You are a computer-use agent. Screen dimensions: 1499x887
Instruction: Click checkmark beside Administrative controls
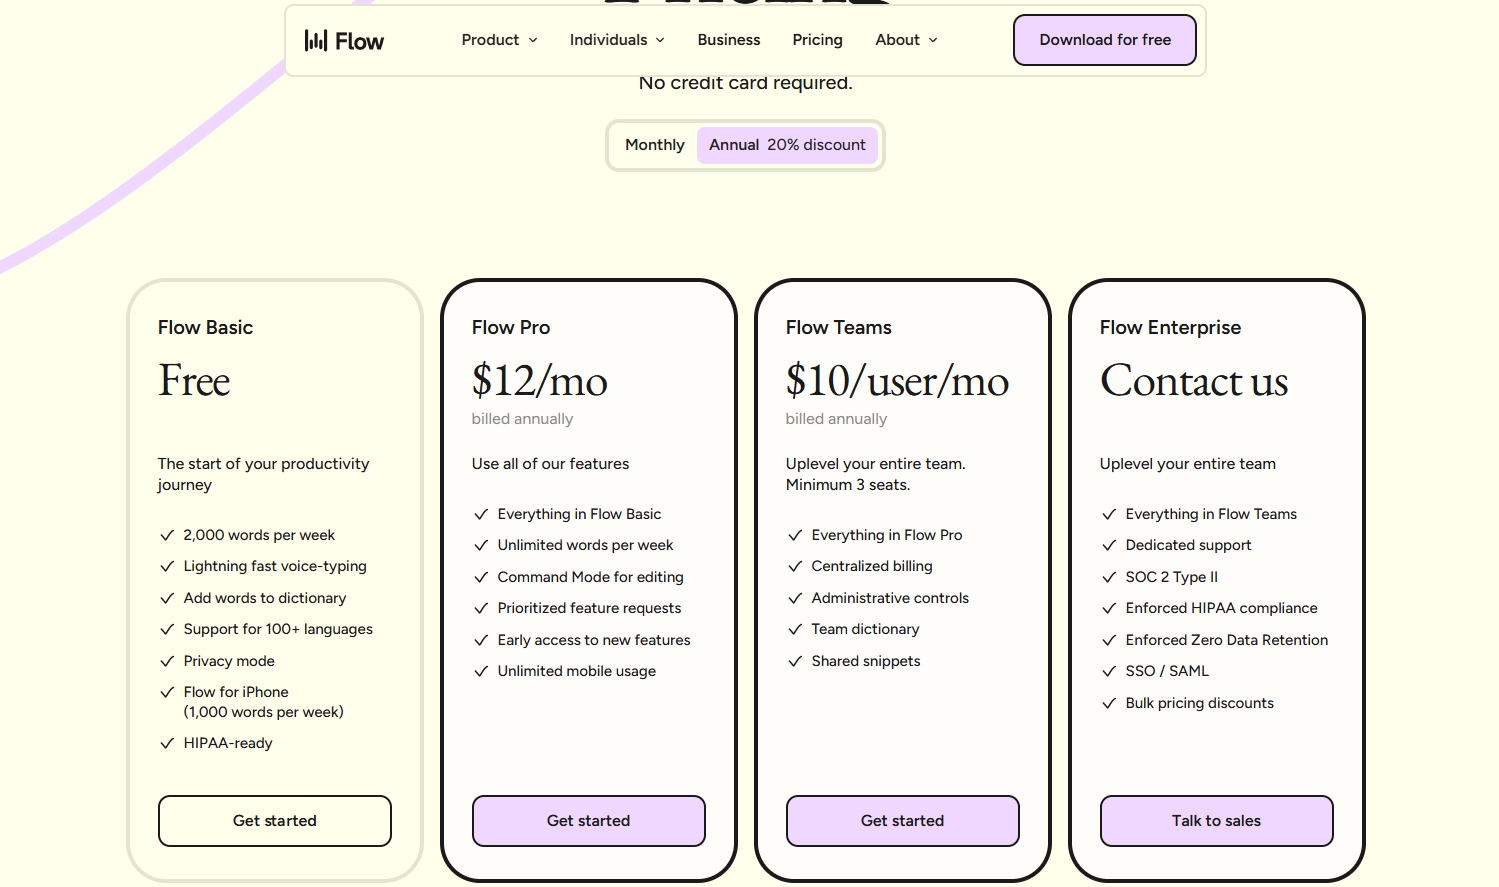pyautogui.click(x=795, y=598)
